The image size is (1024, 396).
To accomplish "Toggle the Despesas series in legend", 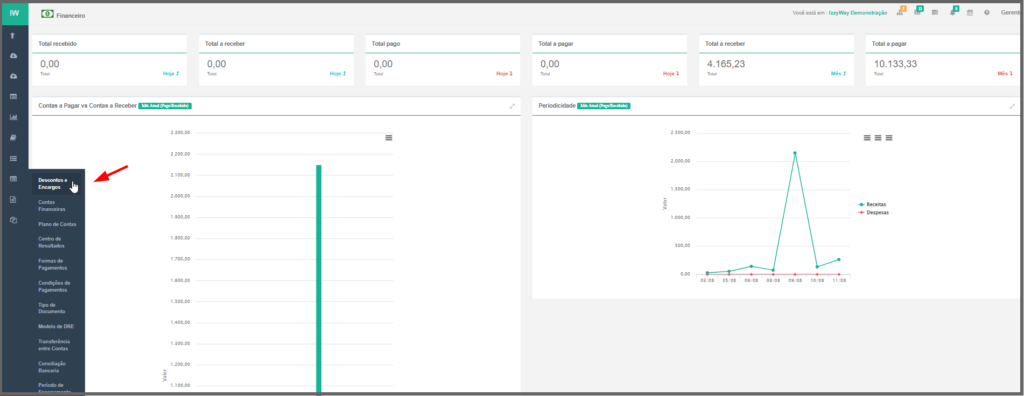I will coord(874,212).
